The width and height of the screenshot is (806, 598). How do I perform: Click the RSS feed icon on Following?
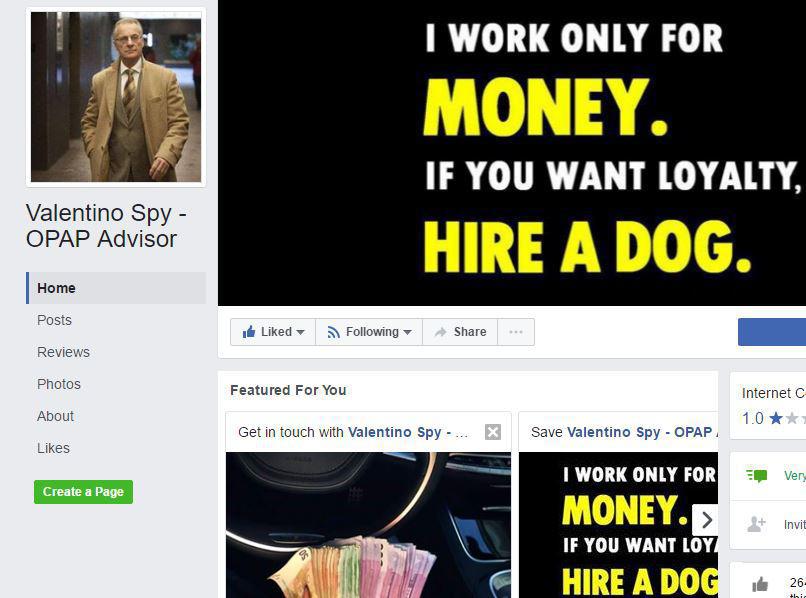334,333
